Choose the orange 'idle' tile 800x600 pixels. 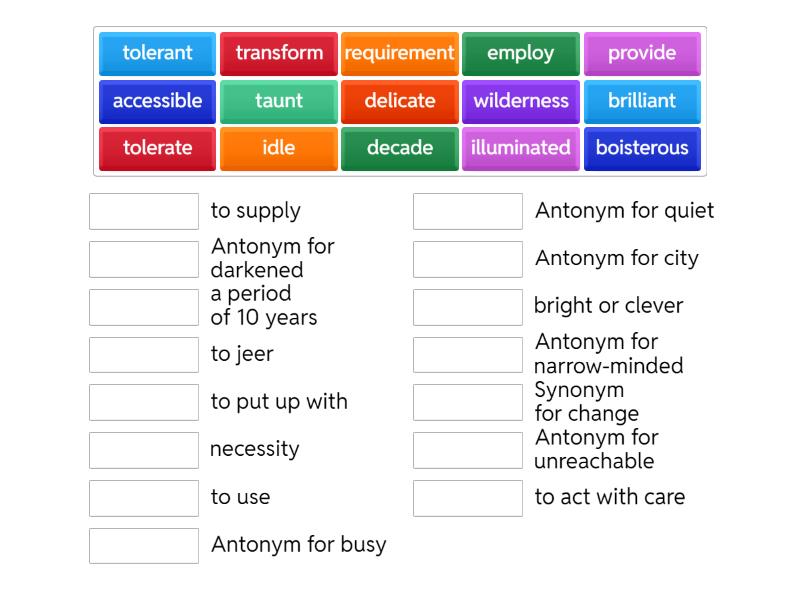(279, 148)
